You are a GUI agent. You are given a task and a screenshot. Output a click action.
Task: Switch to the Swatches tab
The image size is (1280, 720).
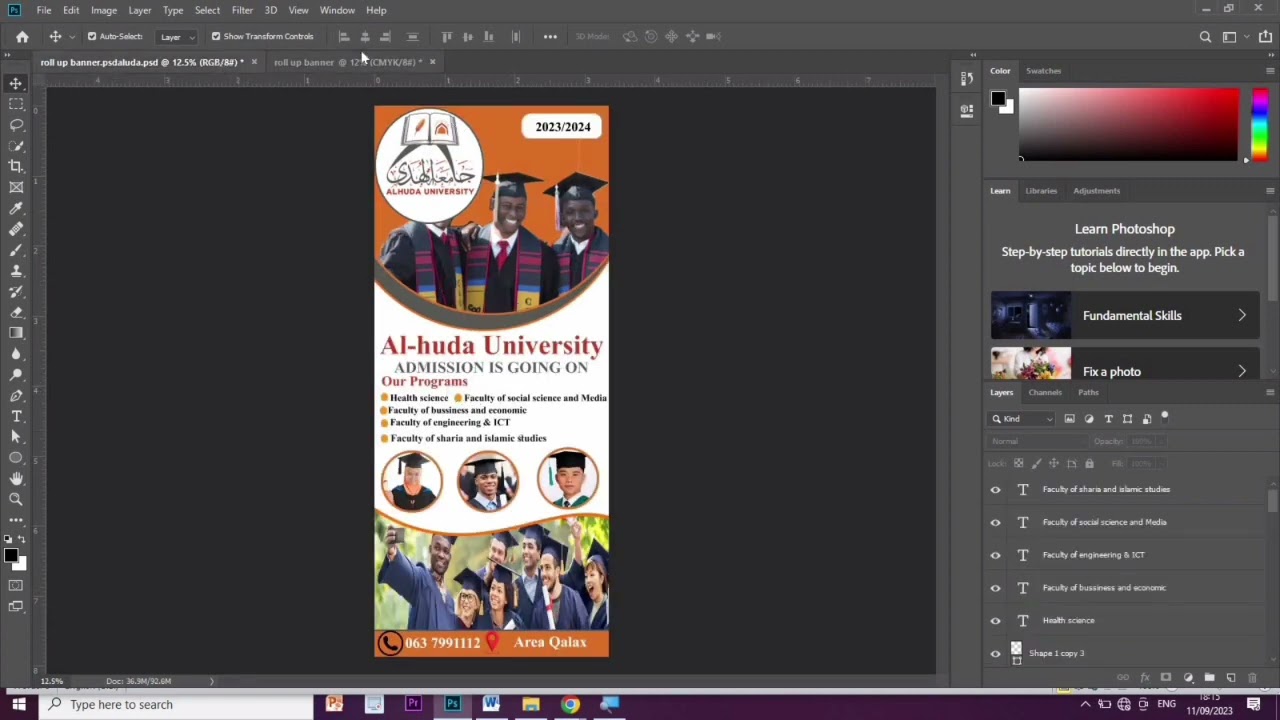click(x=1043, y=71)
